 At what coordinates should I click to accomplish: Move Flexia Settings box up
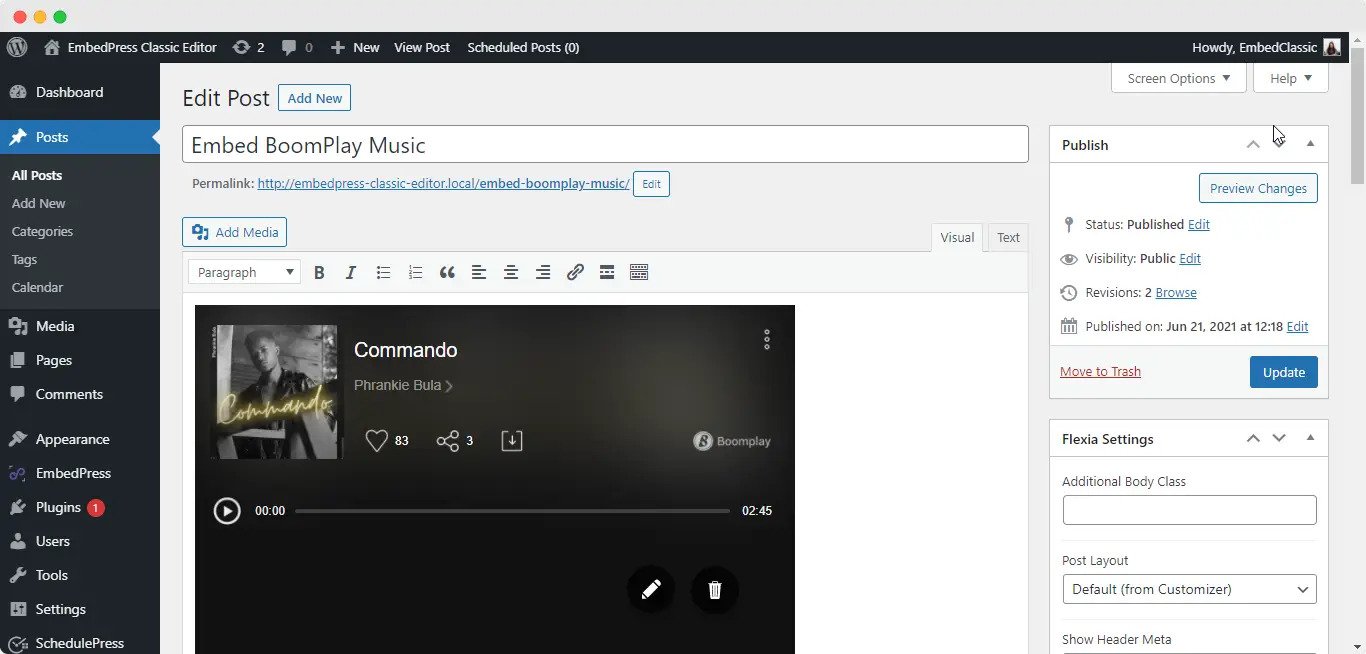click(1253, 438)
